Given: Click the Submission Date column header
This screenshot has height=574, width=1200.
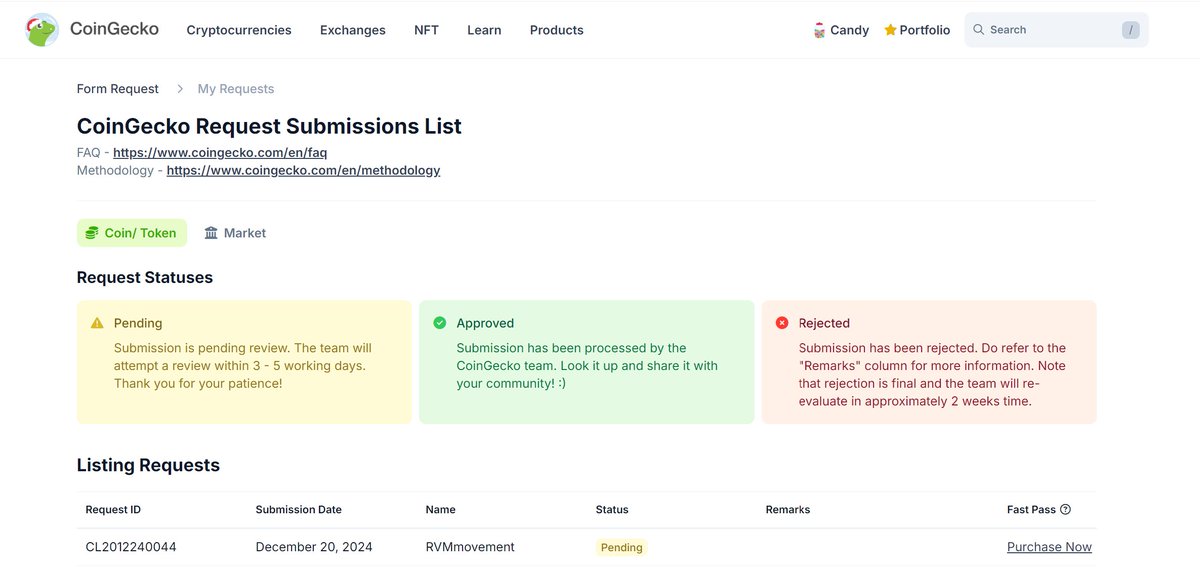Looking at the screenshot, I should pyautogui.click(x=299, y=509).
